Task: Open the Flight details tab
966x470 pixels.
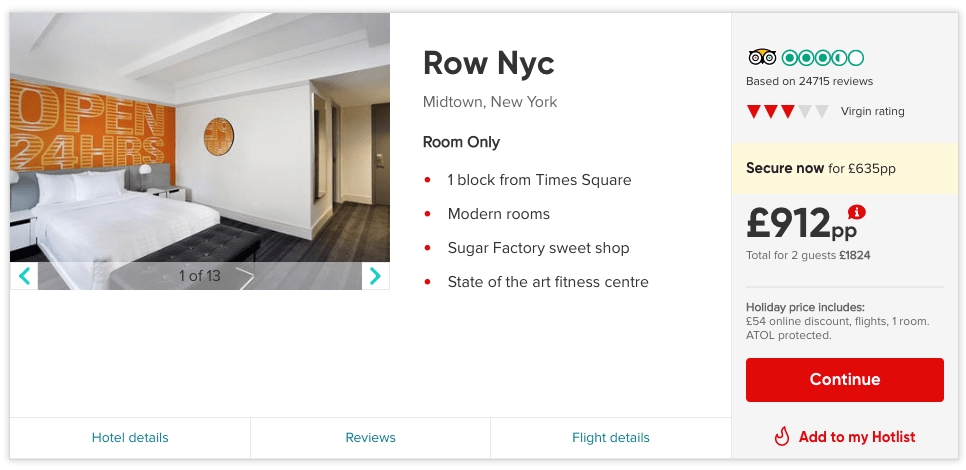Action: point(611,438)
